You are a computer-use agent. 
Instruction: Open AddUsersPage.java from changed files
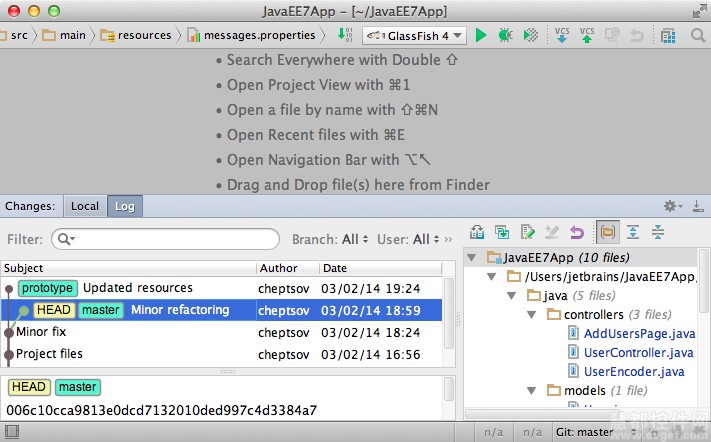(x=639, y=334)
